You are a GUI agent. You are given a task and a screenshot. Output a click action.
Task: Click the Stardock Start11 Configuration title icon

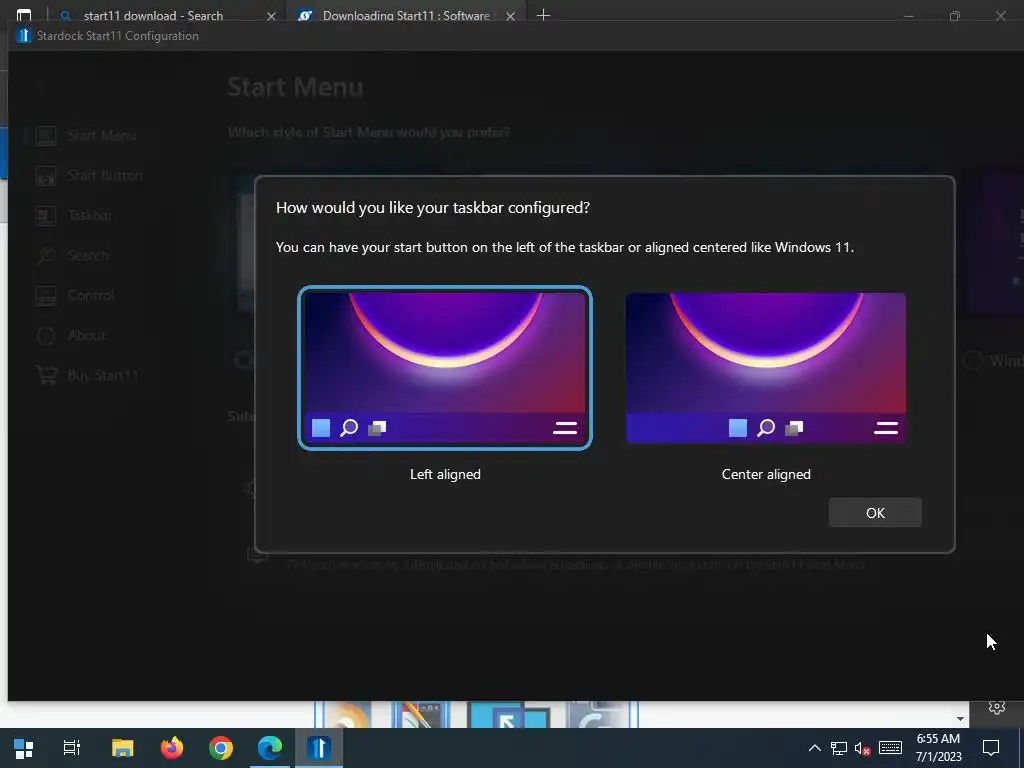point(24,35)
